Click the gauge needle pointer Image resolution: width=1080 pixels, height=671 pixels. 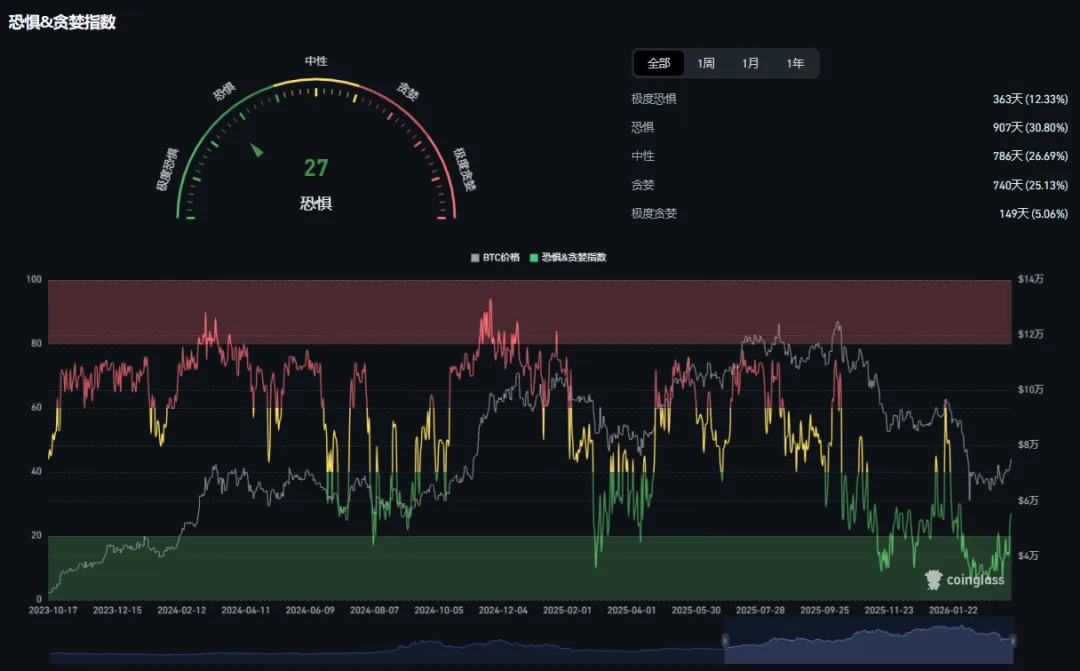[x=256, y=149]
